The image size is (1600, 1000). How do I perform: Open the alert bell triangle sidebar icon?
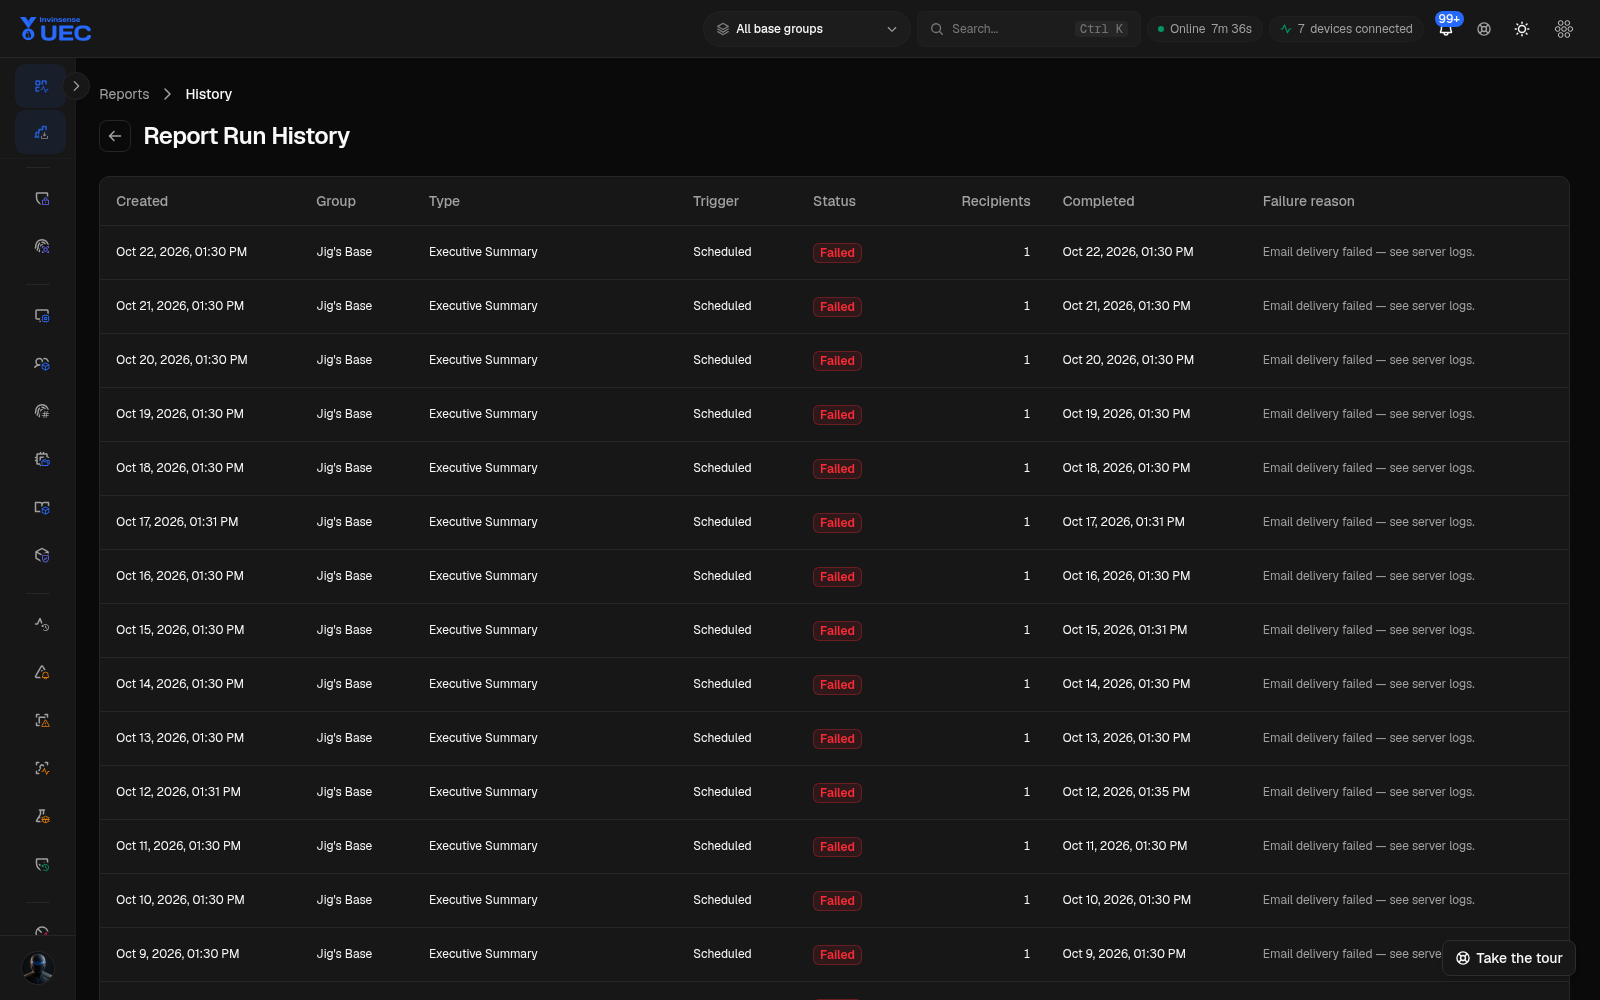(x=42, y=672)
